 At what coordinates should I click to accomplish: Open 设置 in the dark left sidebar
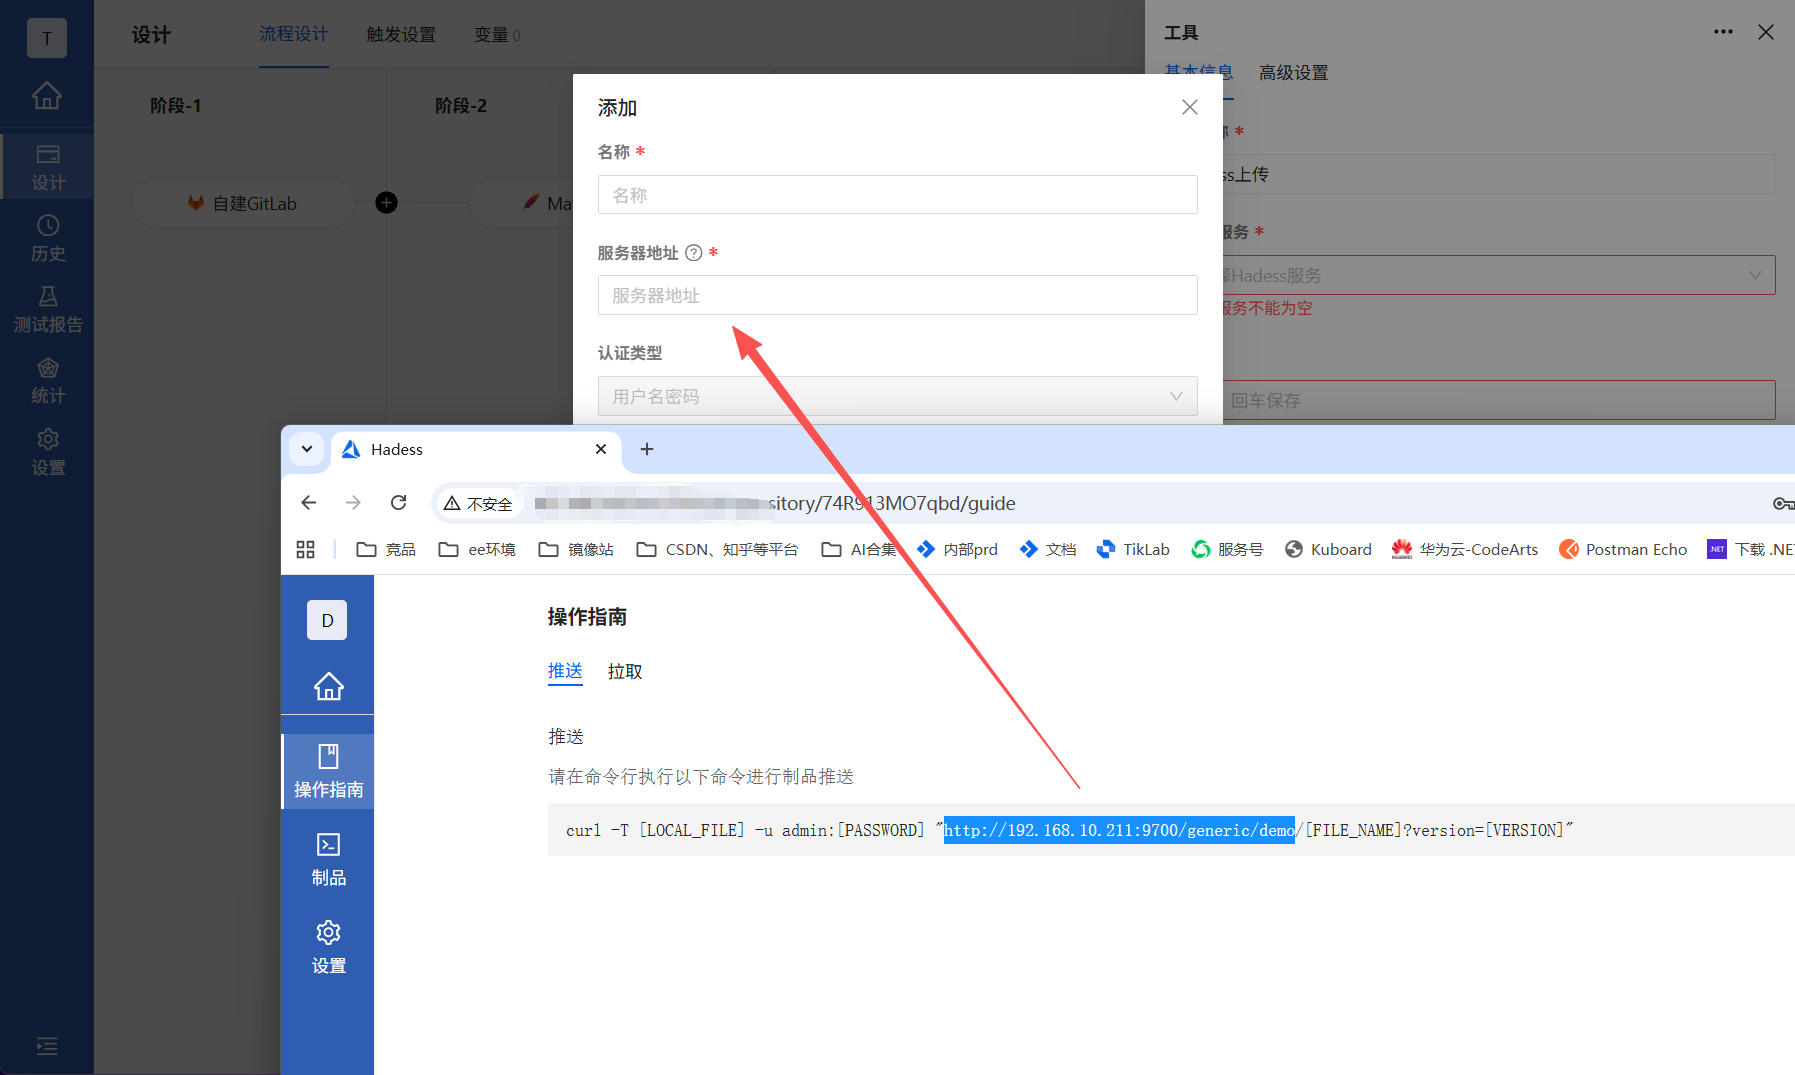coord(47,452)
